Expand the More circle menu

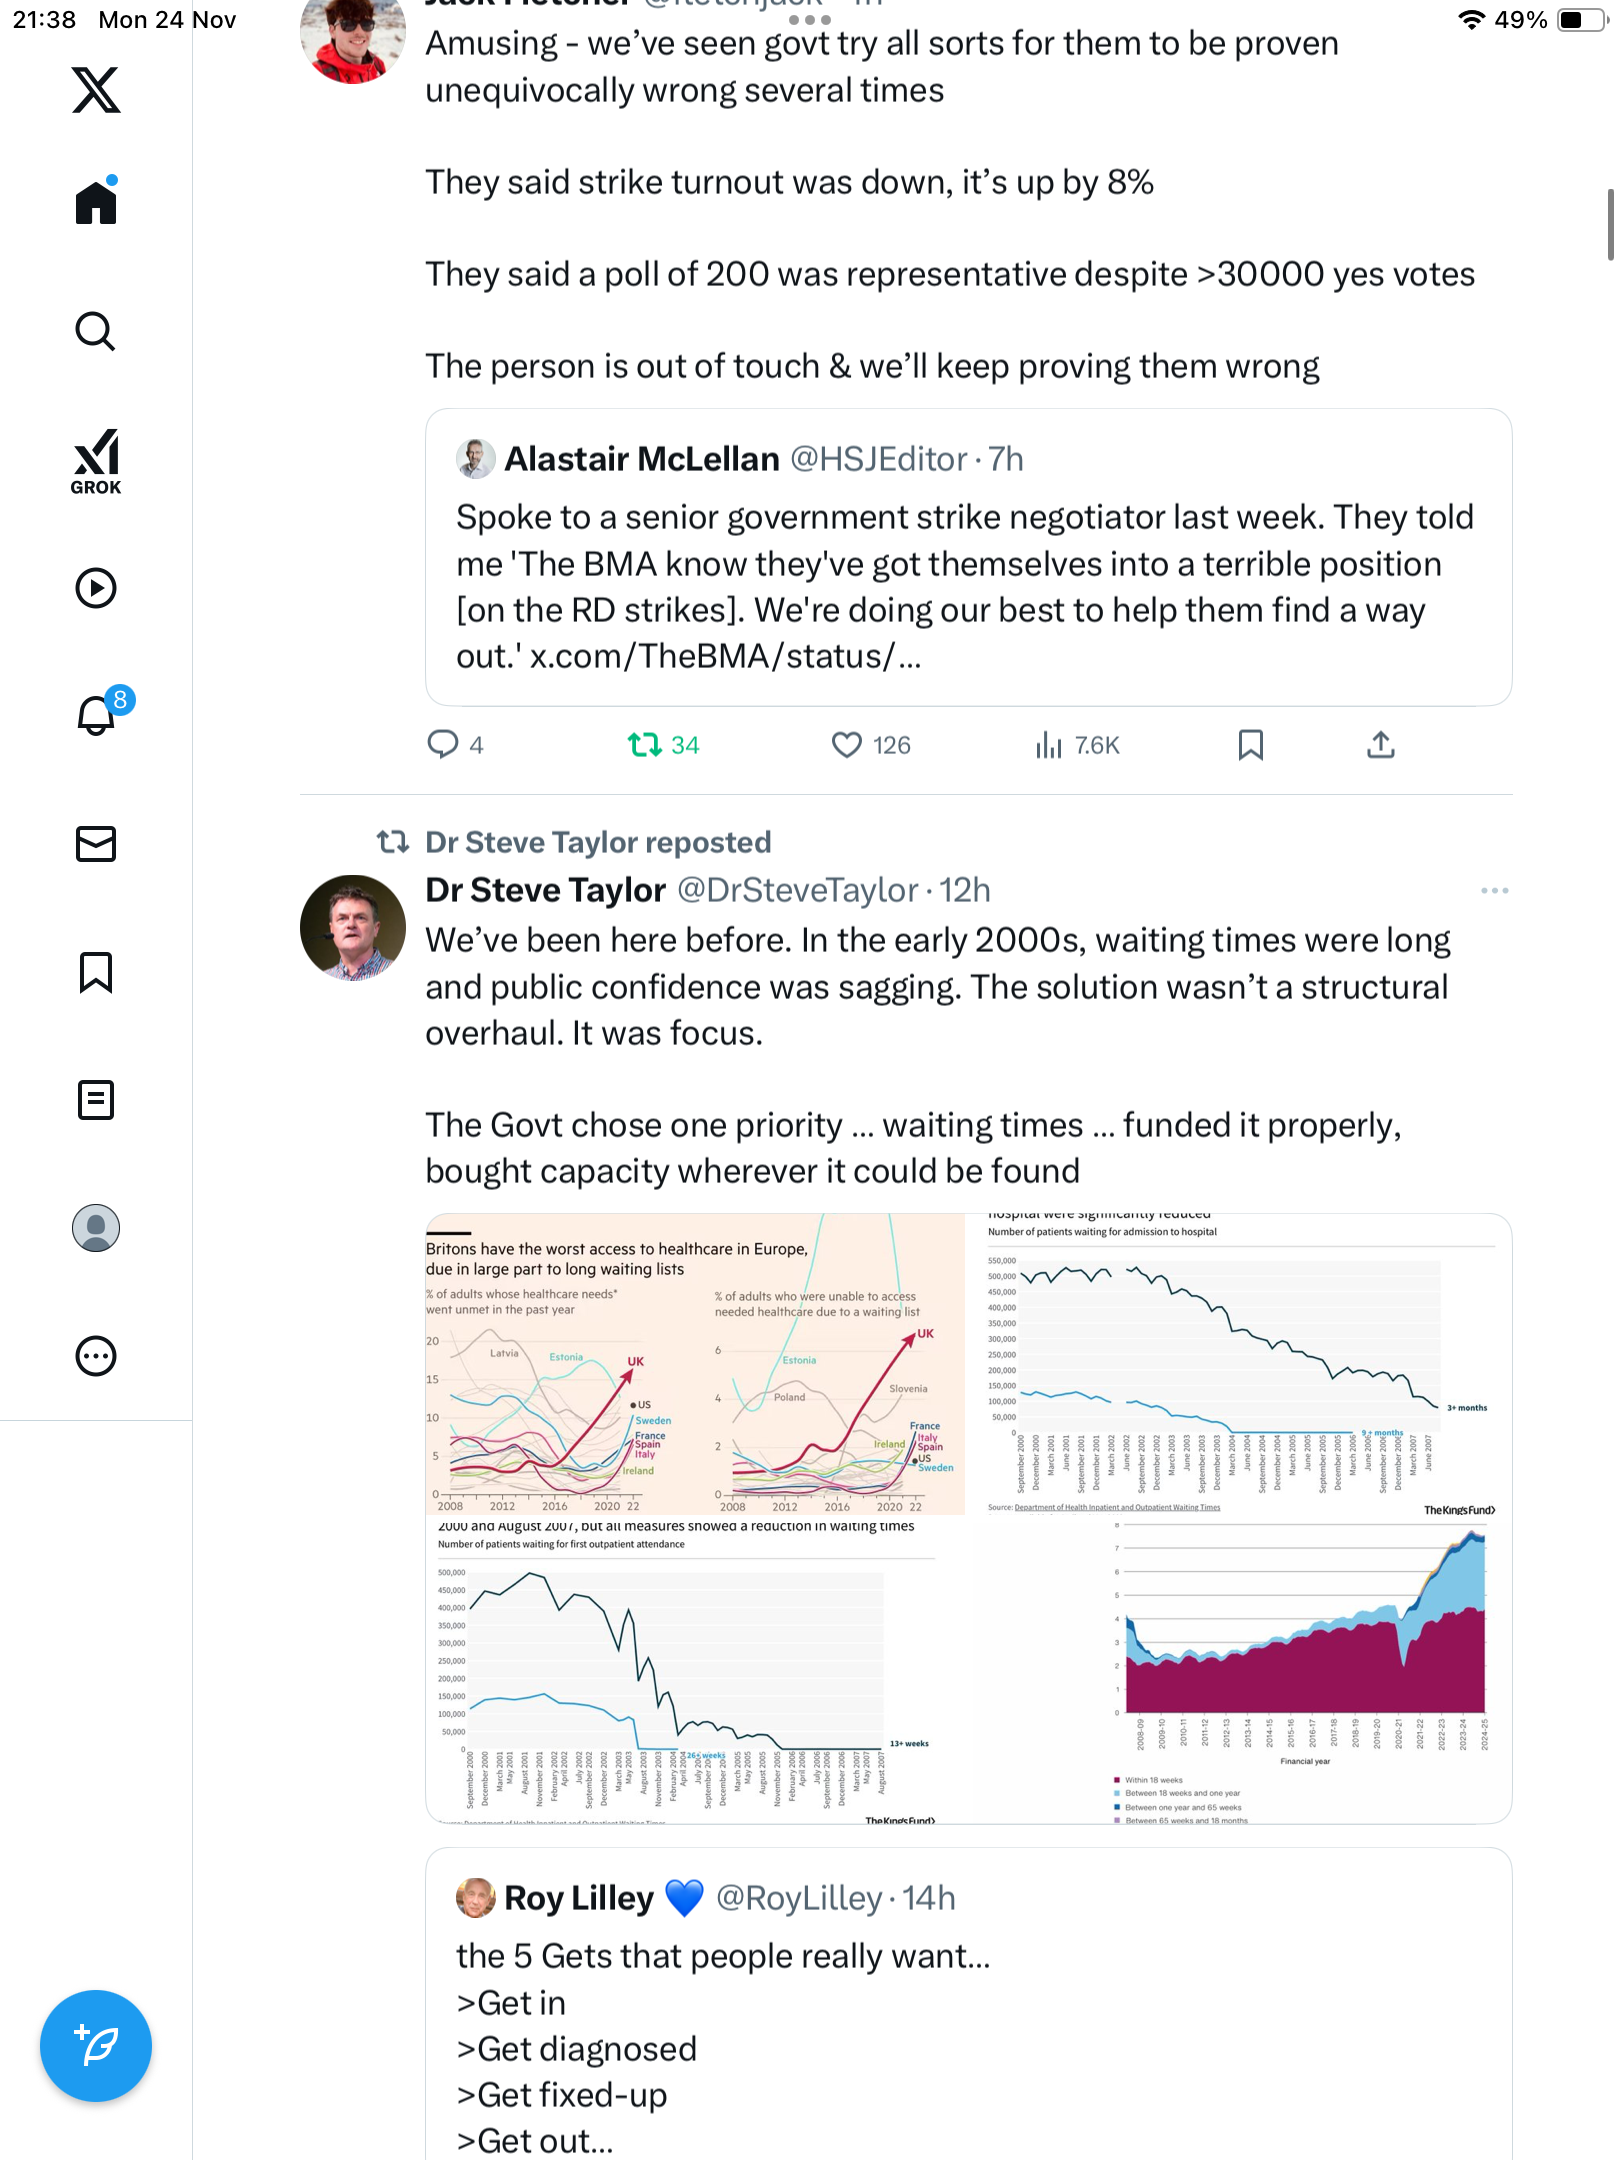(x=96, y=1356)
